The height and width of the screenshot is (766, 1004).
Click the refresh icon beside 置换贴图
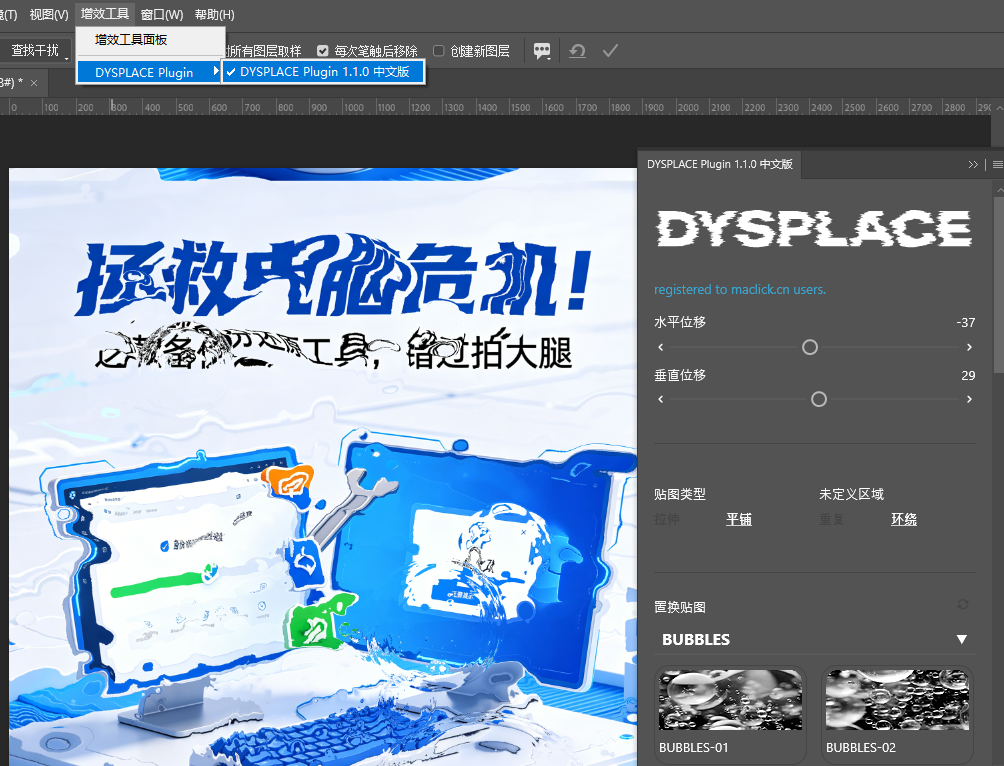[x=962, y=604]
